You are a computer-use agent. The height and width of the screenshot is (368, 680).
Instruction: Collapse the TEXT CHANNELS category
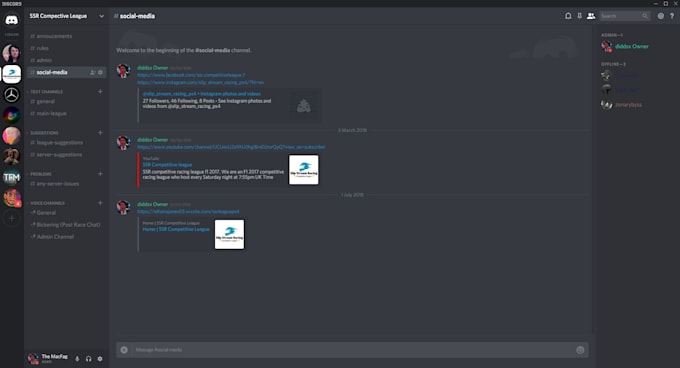[x=46, y=92]
